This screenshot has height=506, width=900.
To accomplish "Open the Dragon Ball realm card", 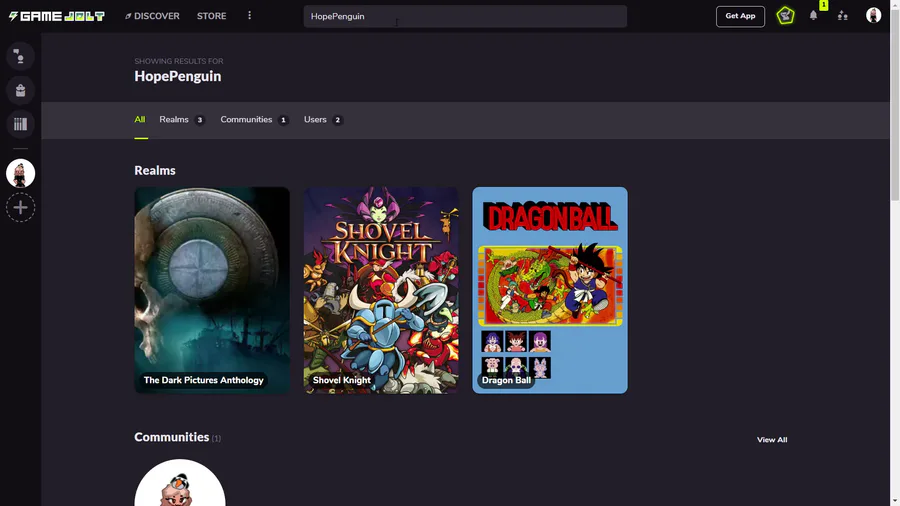I will [x=550, y=290].
